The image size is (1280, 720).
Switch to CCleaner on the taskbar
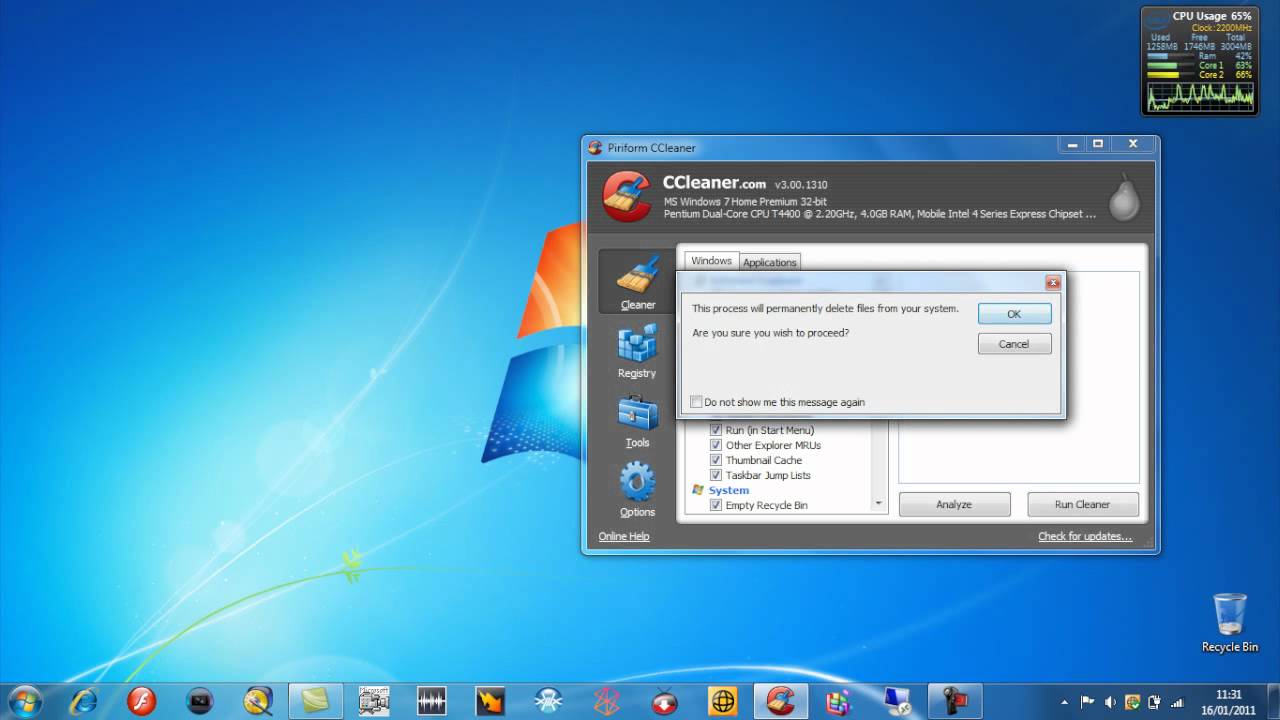click(x=781, y=701)
